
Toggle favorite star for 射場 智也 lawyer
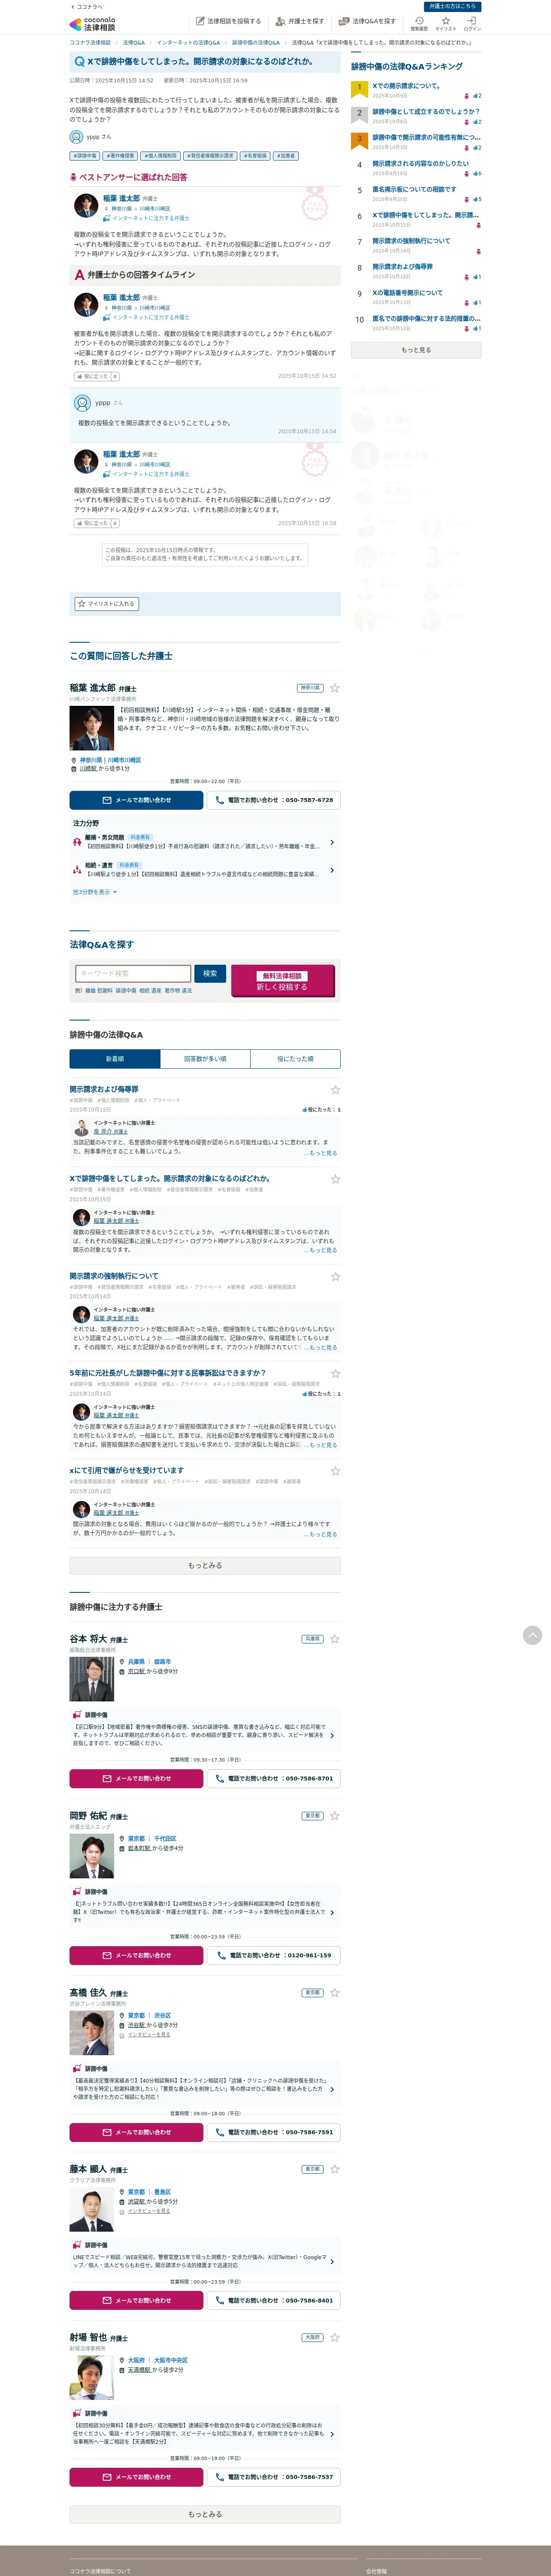(x=335, y=2338)
